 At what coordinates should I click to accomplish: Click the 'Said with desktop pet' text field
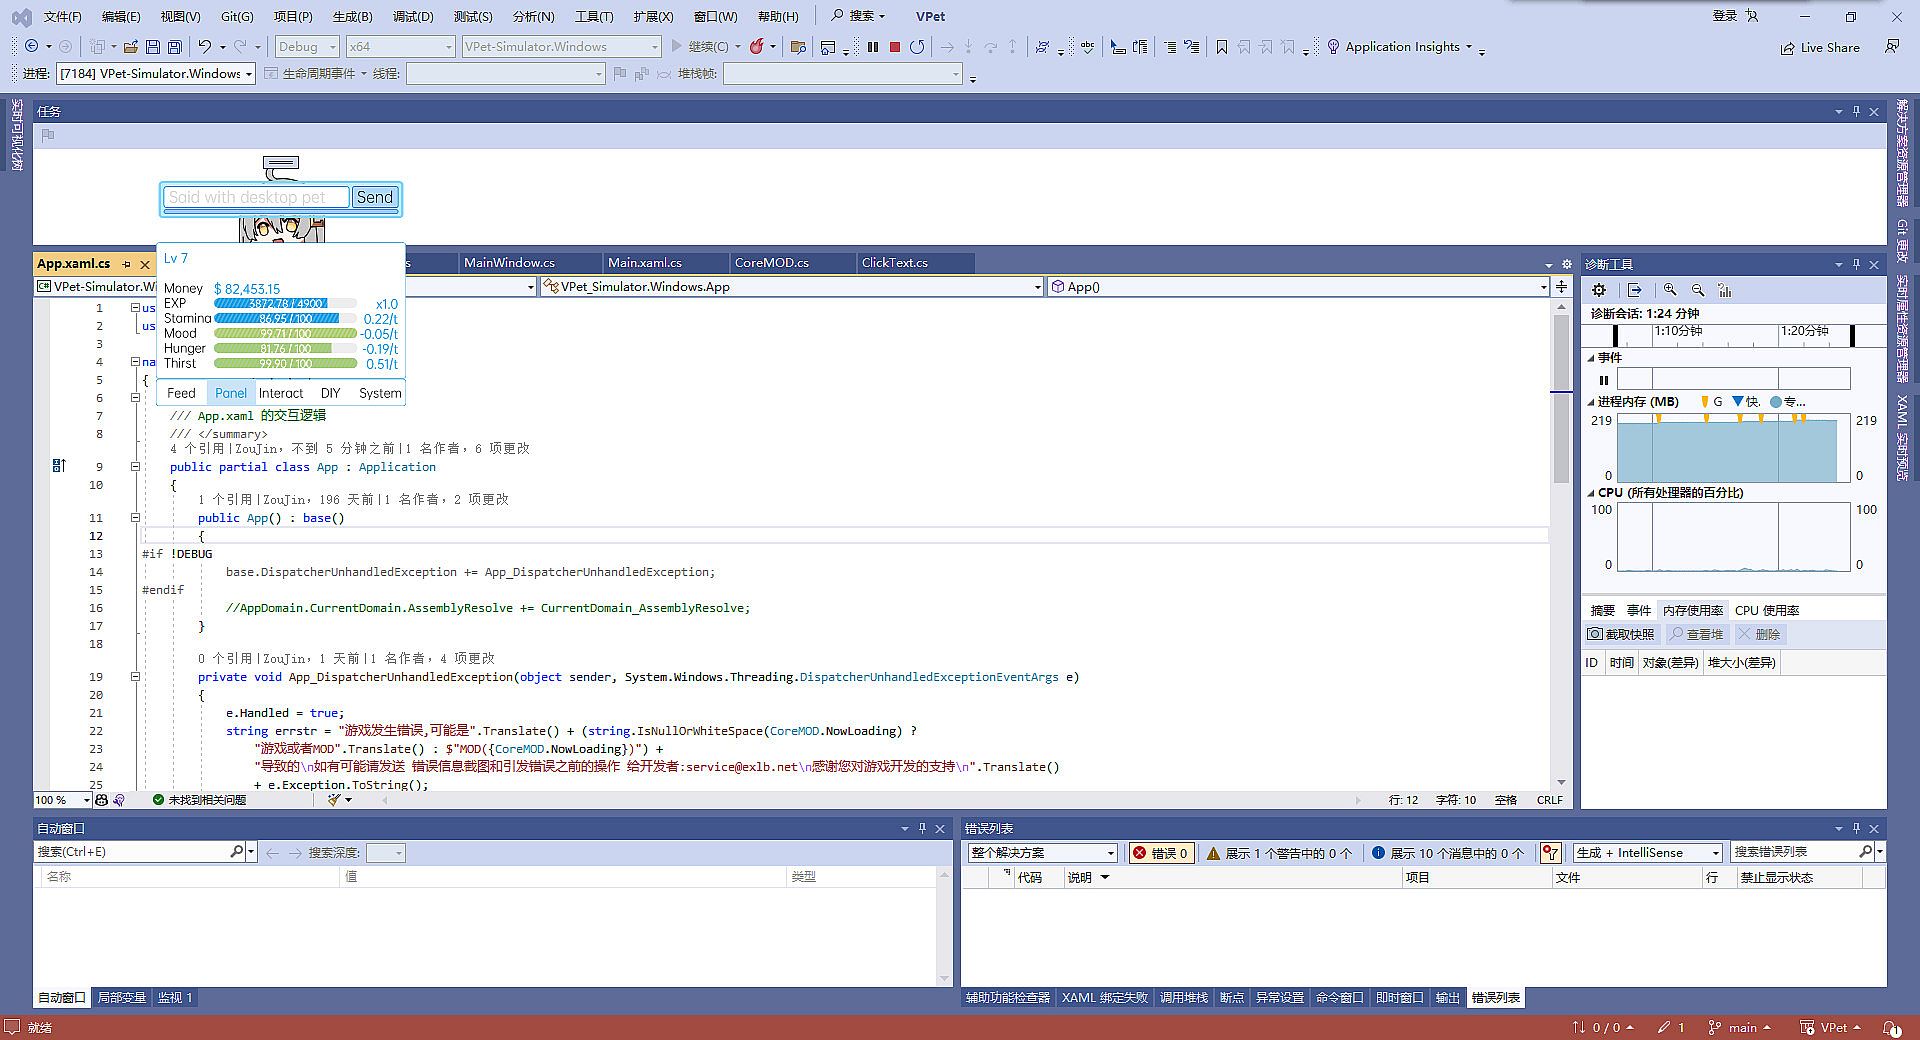[x=256, y=197]
